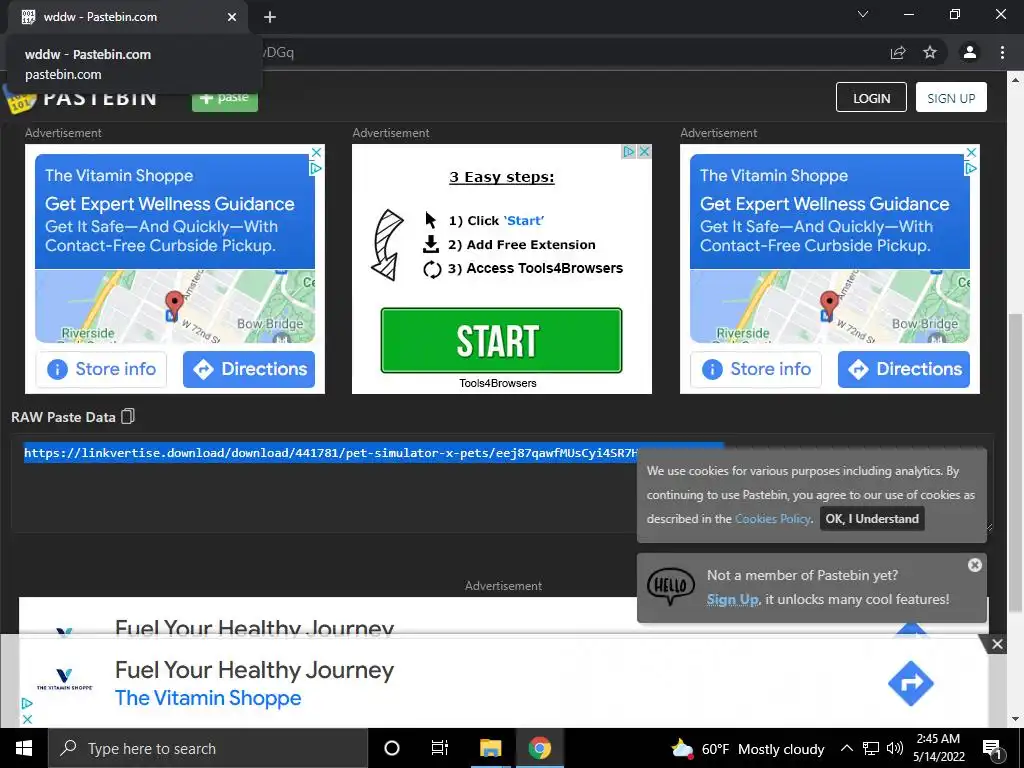
Task: Click the green plus paste button
Action: tap(225, 99)
